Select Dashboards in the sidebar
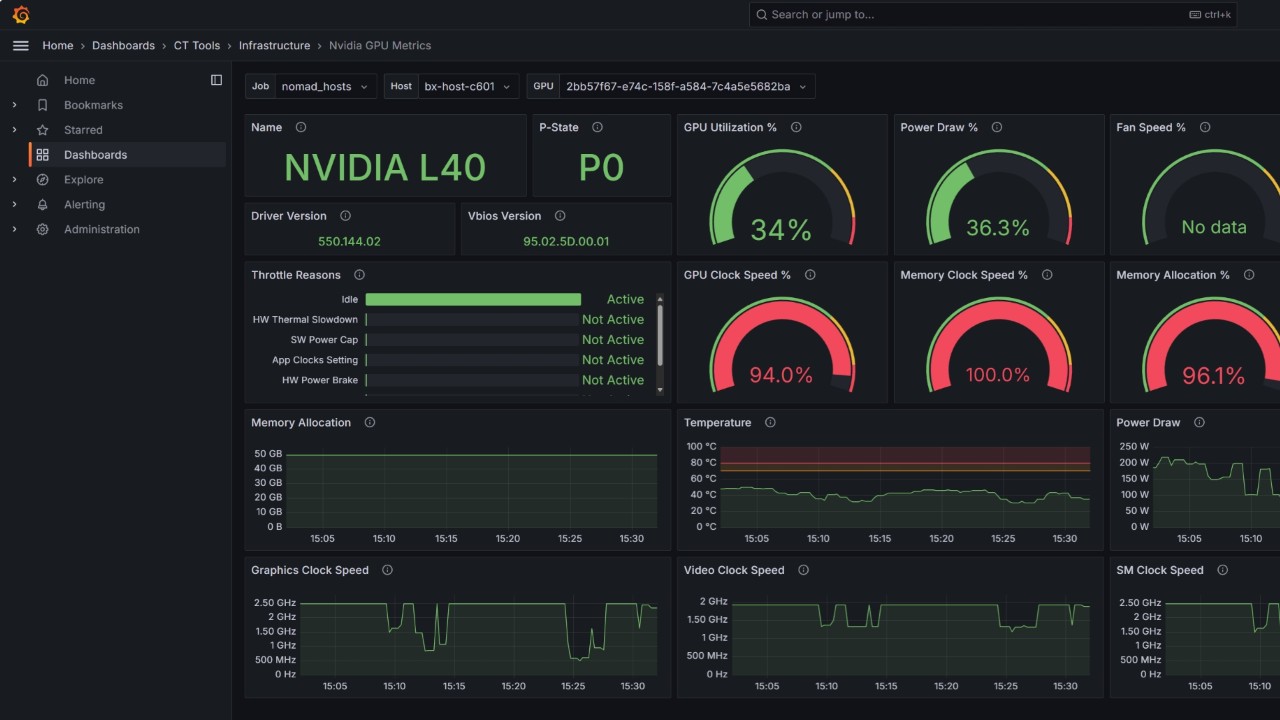 click(95, 155)
